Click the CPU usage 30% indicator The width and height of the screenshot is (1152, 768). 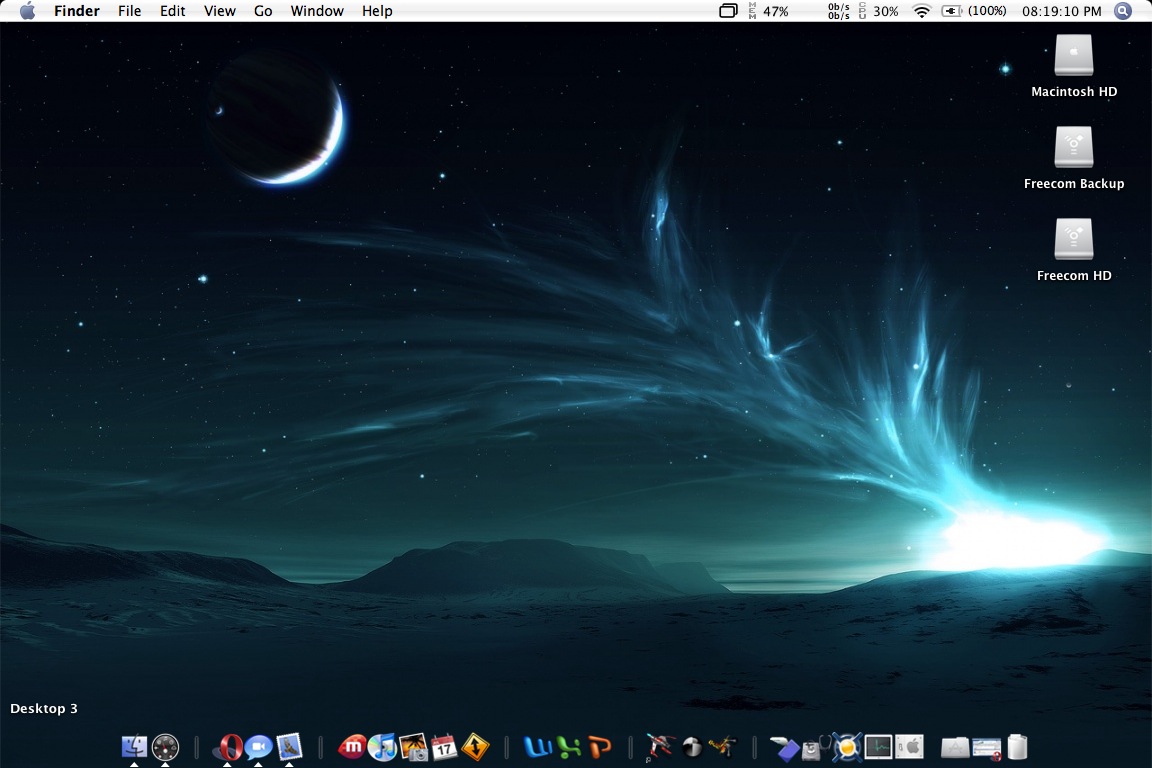click(x=879, y=11)
